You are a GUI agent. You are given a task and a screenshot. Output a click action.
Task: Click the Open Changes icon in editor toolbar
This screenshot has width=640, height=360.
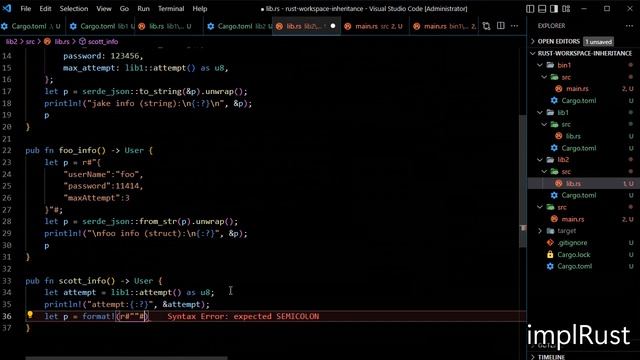(x=486, y=26)
